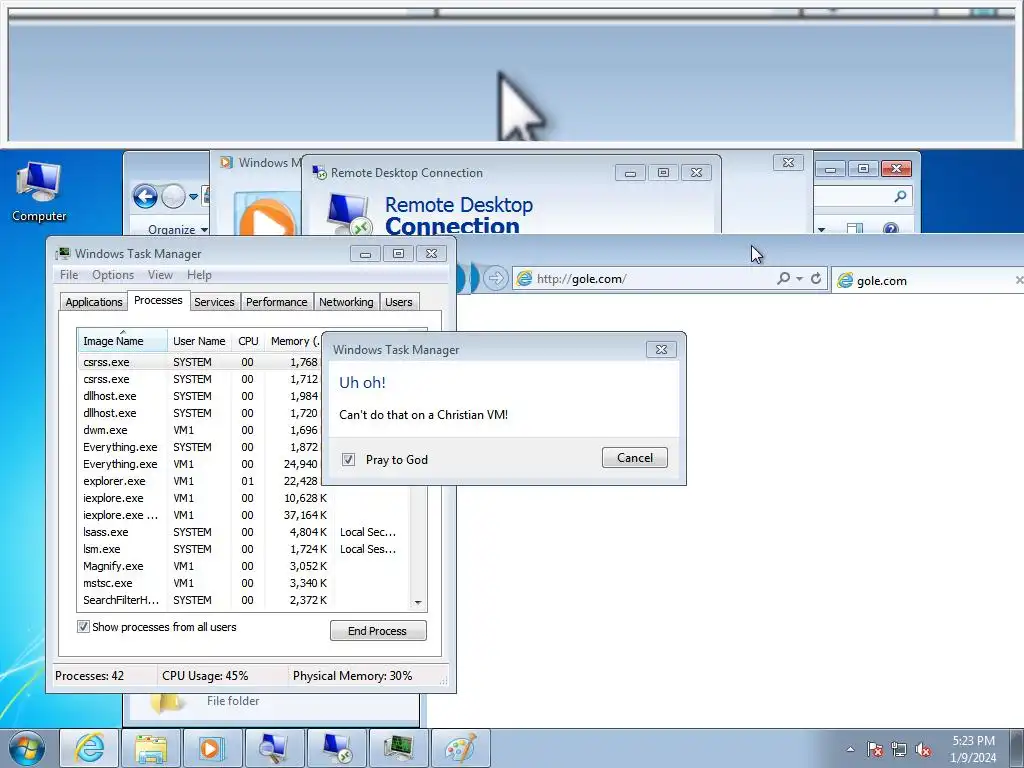The height and width of the screenshot is (768, 1024).
Task: Sort processes by CPU column
Action: 248,341
